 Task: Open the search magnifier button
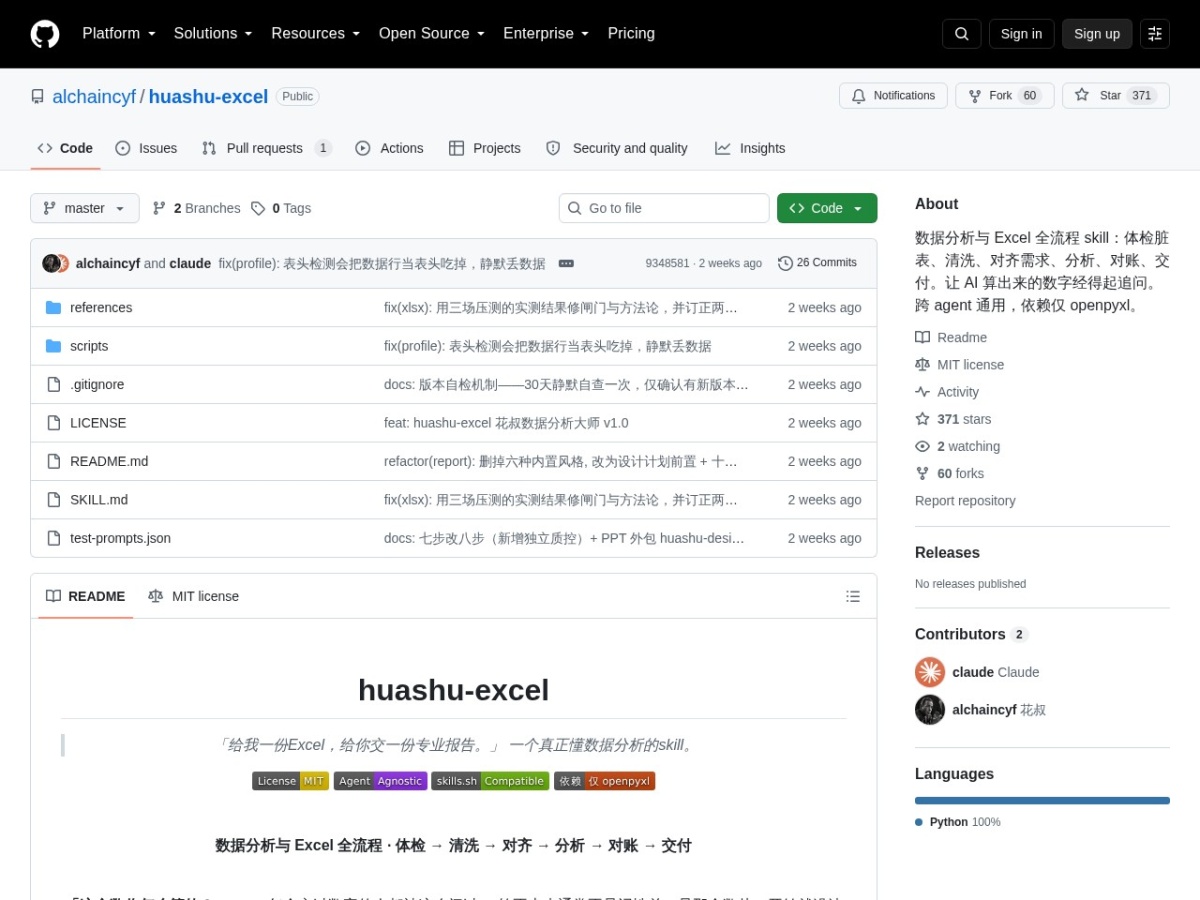[x=961, y=34]
